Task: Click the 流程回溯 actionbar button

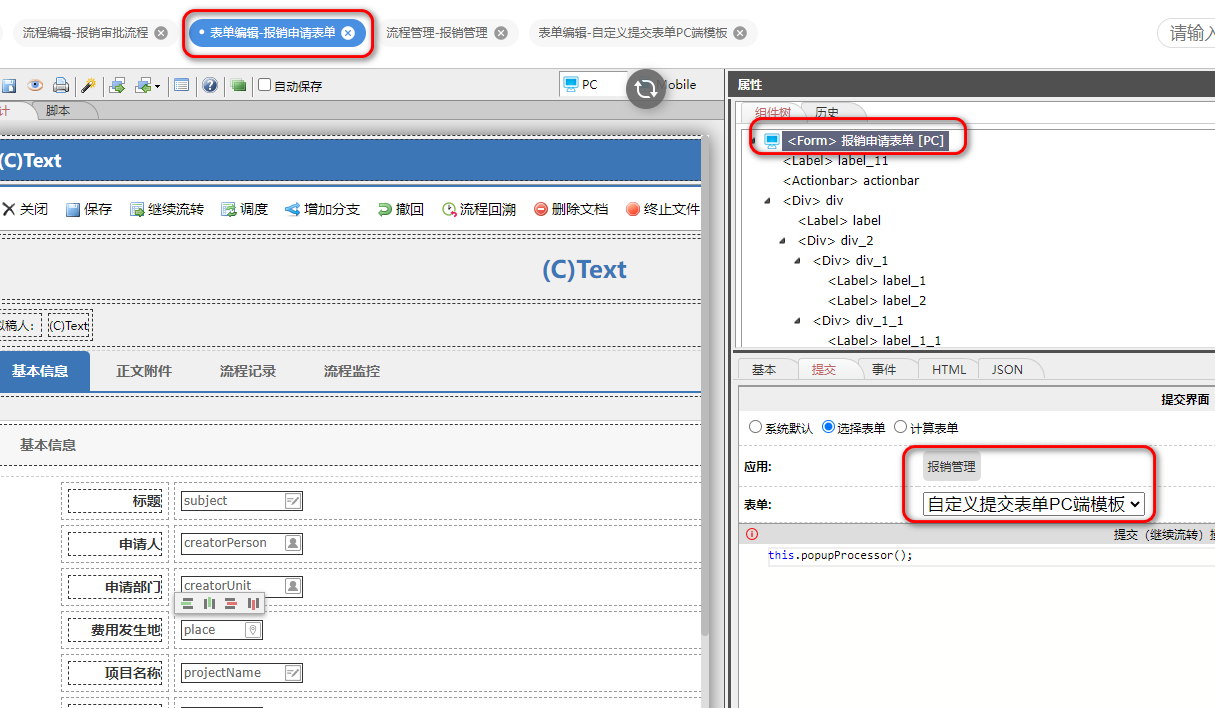Action: tap(479, 209)
